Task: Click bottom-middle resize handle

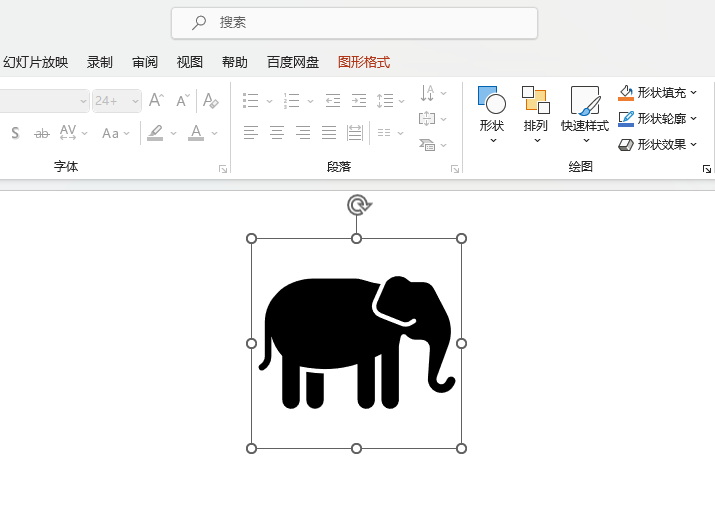Action: [356, 448]
